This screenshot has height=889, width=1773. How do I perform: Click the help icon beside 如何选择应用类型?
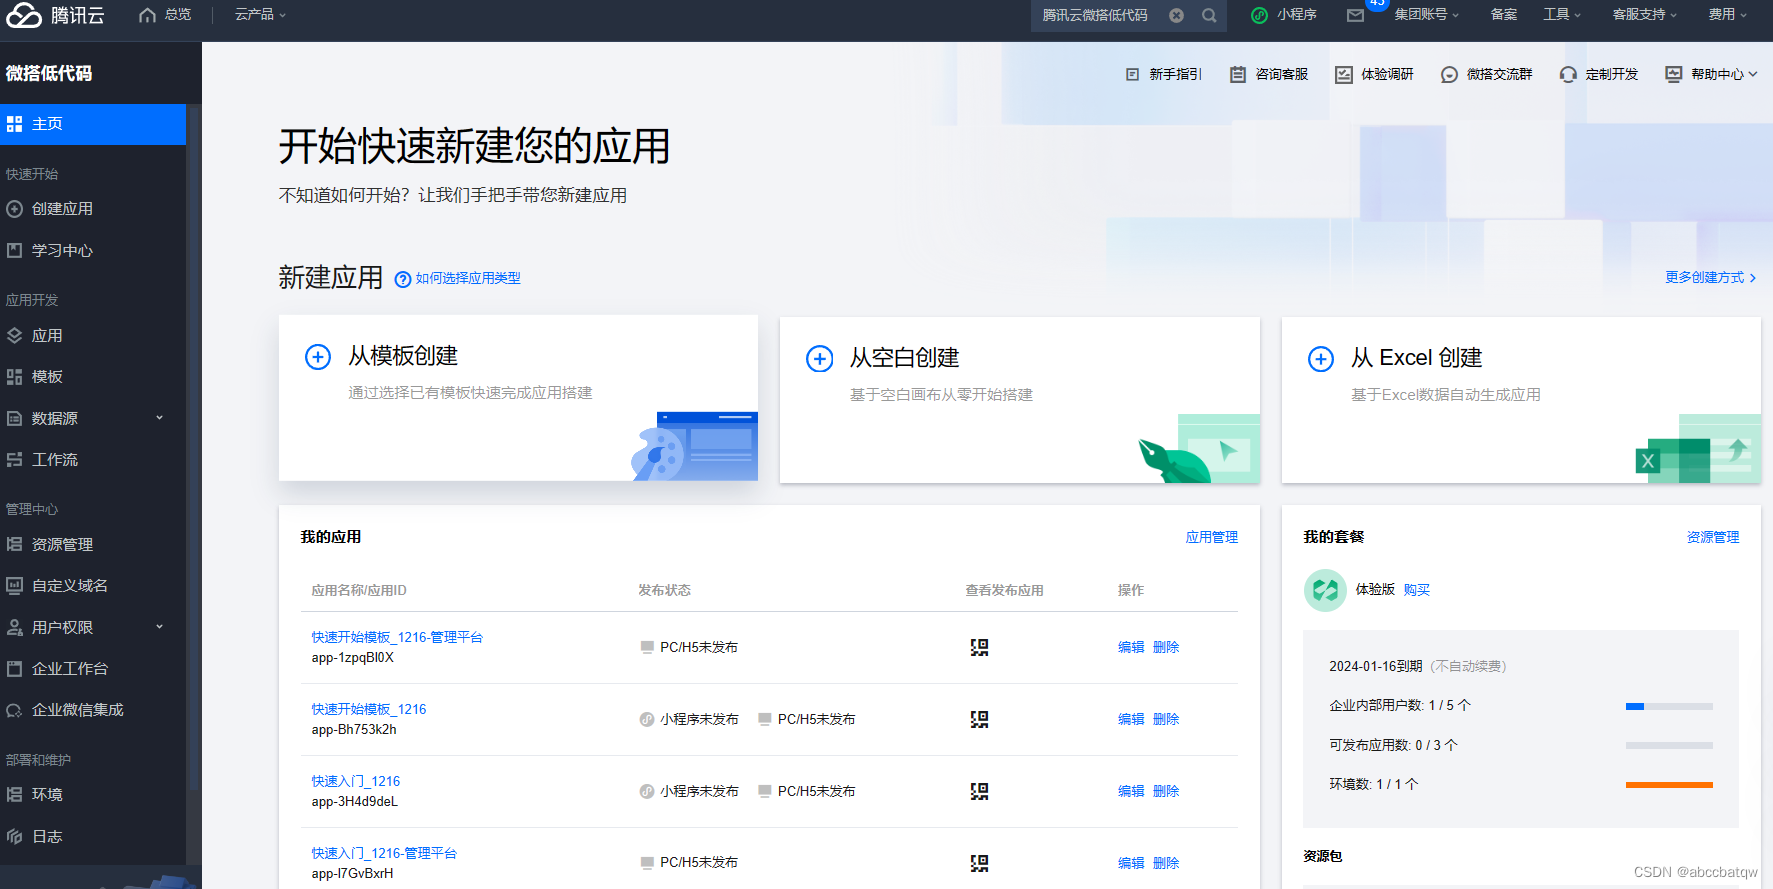pos(403,279)
